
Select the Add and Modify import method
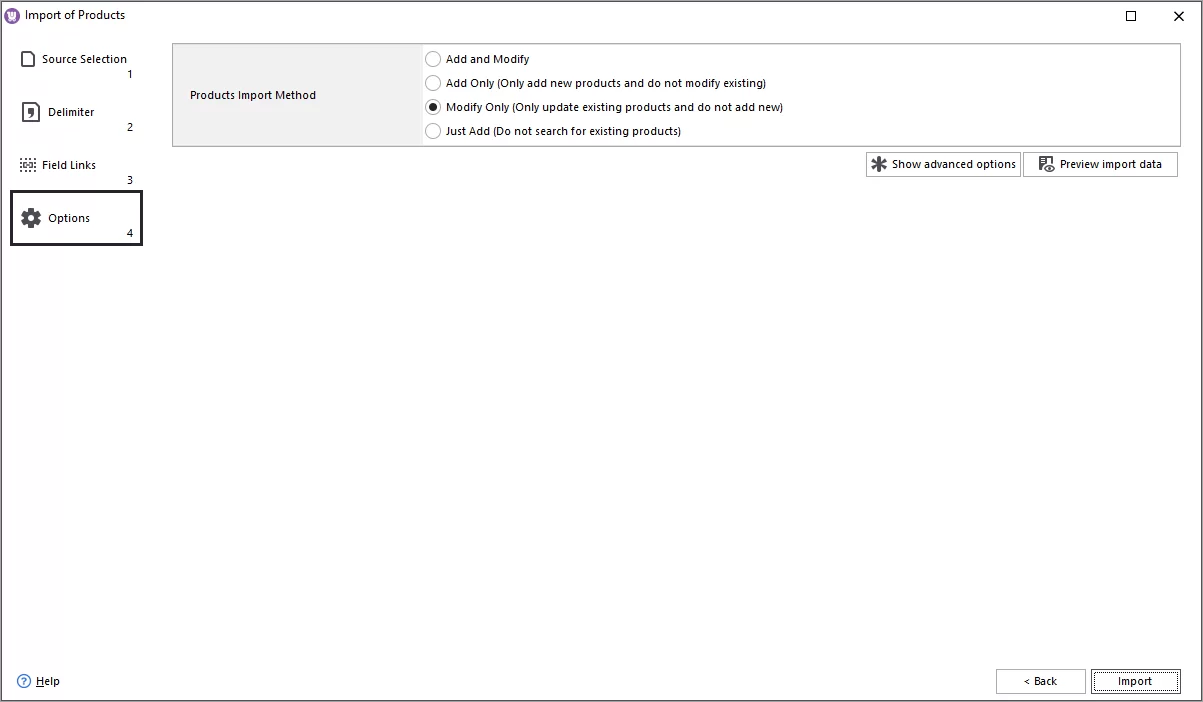coord(433,59)
